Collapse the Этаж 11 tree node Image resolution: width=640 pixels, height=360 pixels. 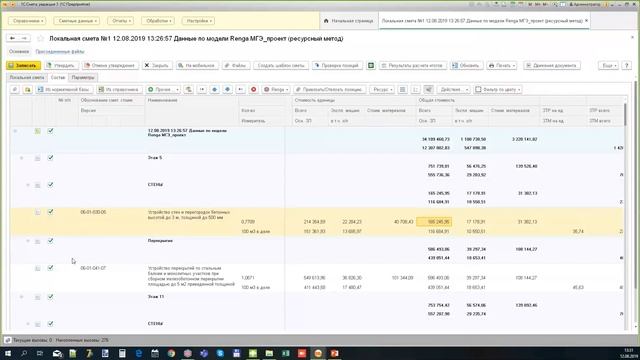[22, 297]
